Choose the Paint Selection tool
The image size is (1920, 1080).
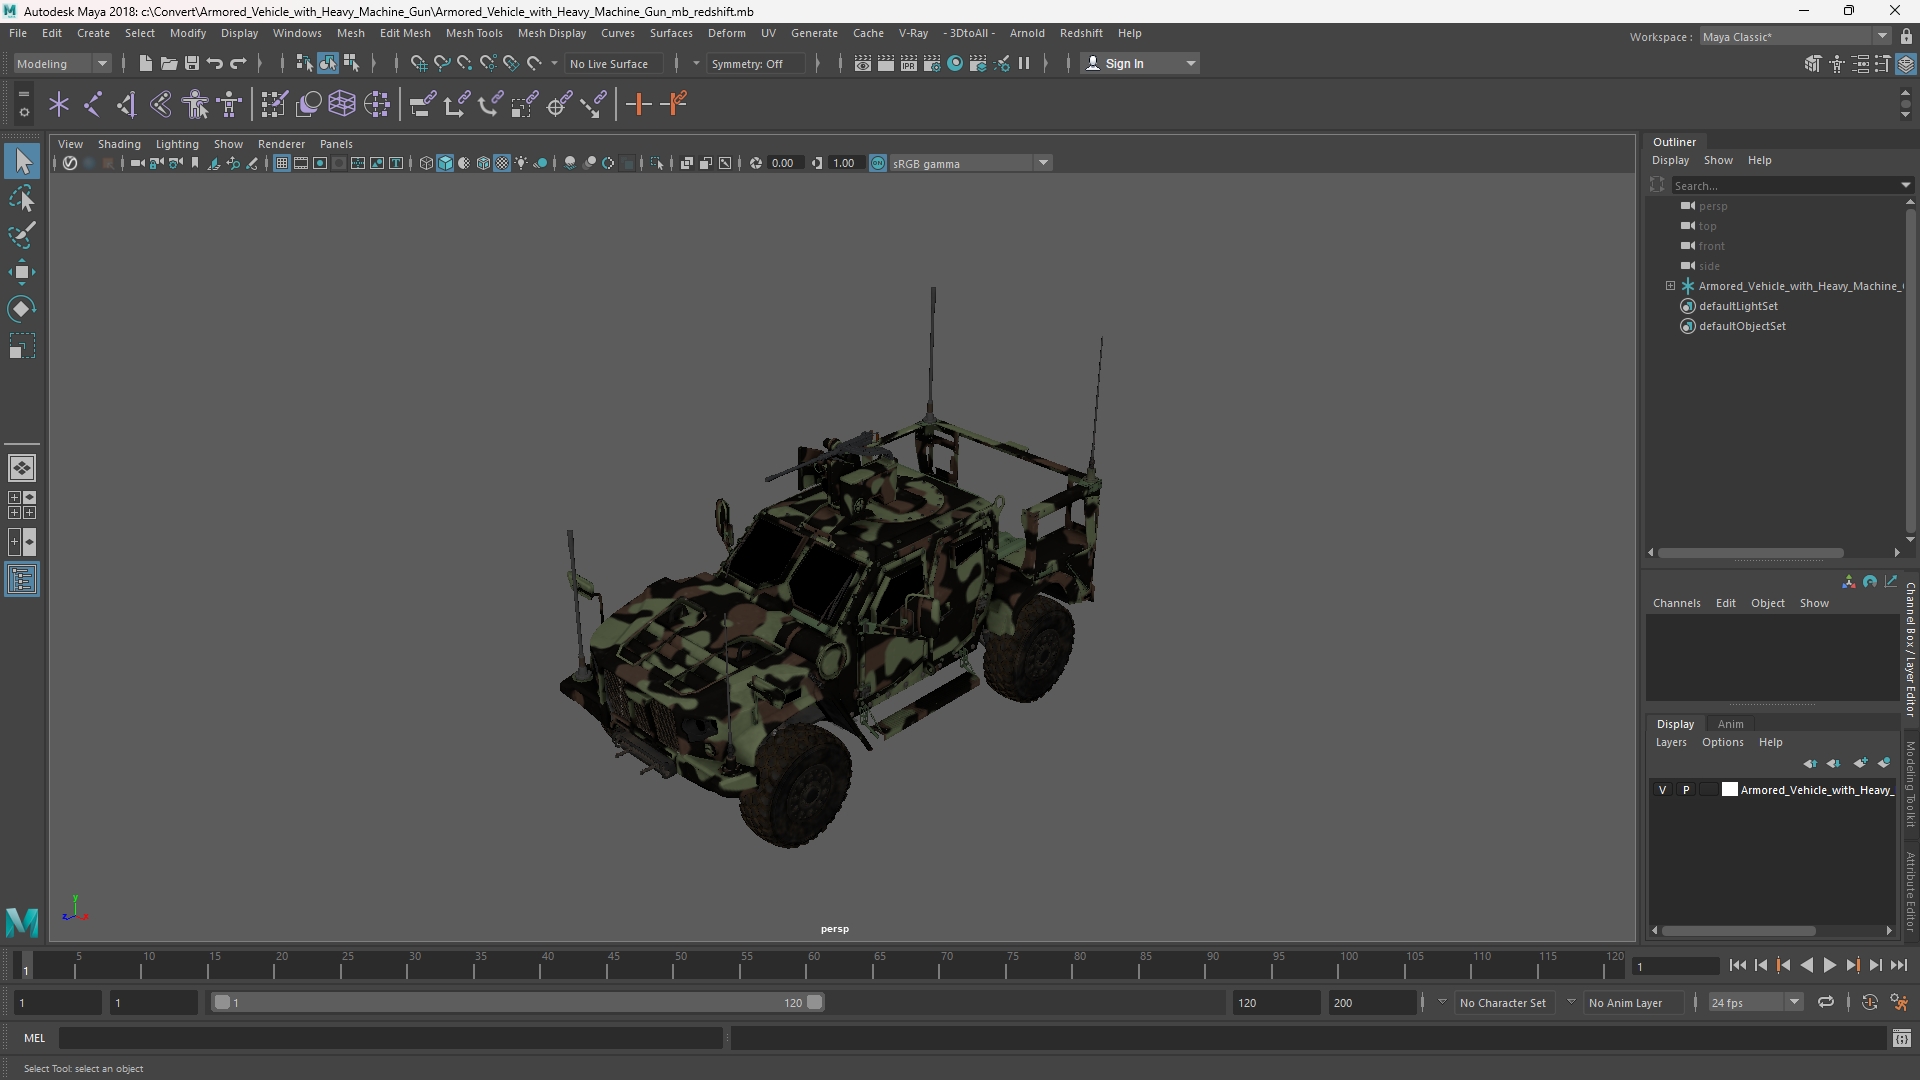pyautogui.click(x=22, y=235)
